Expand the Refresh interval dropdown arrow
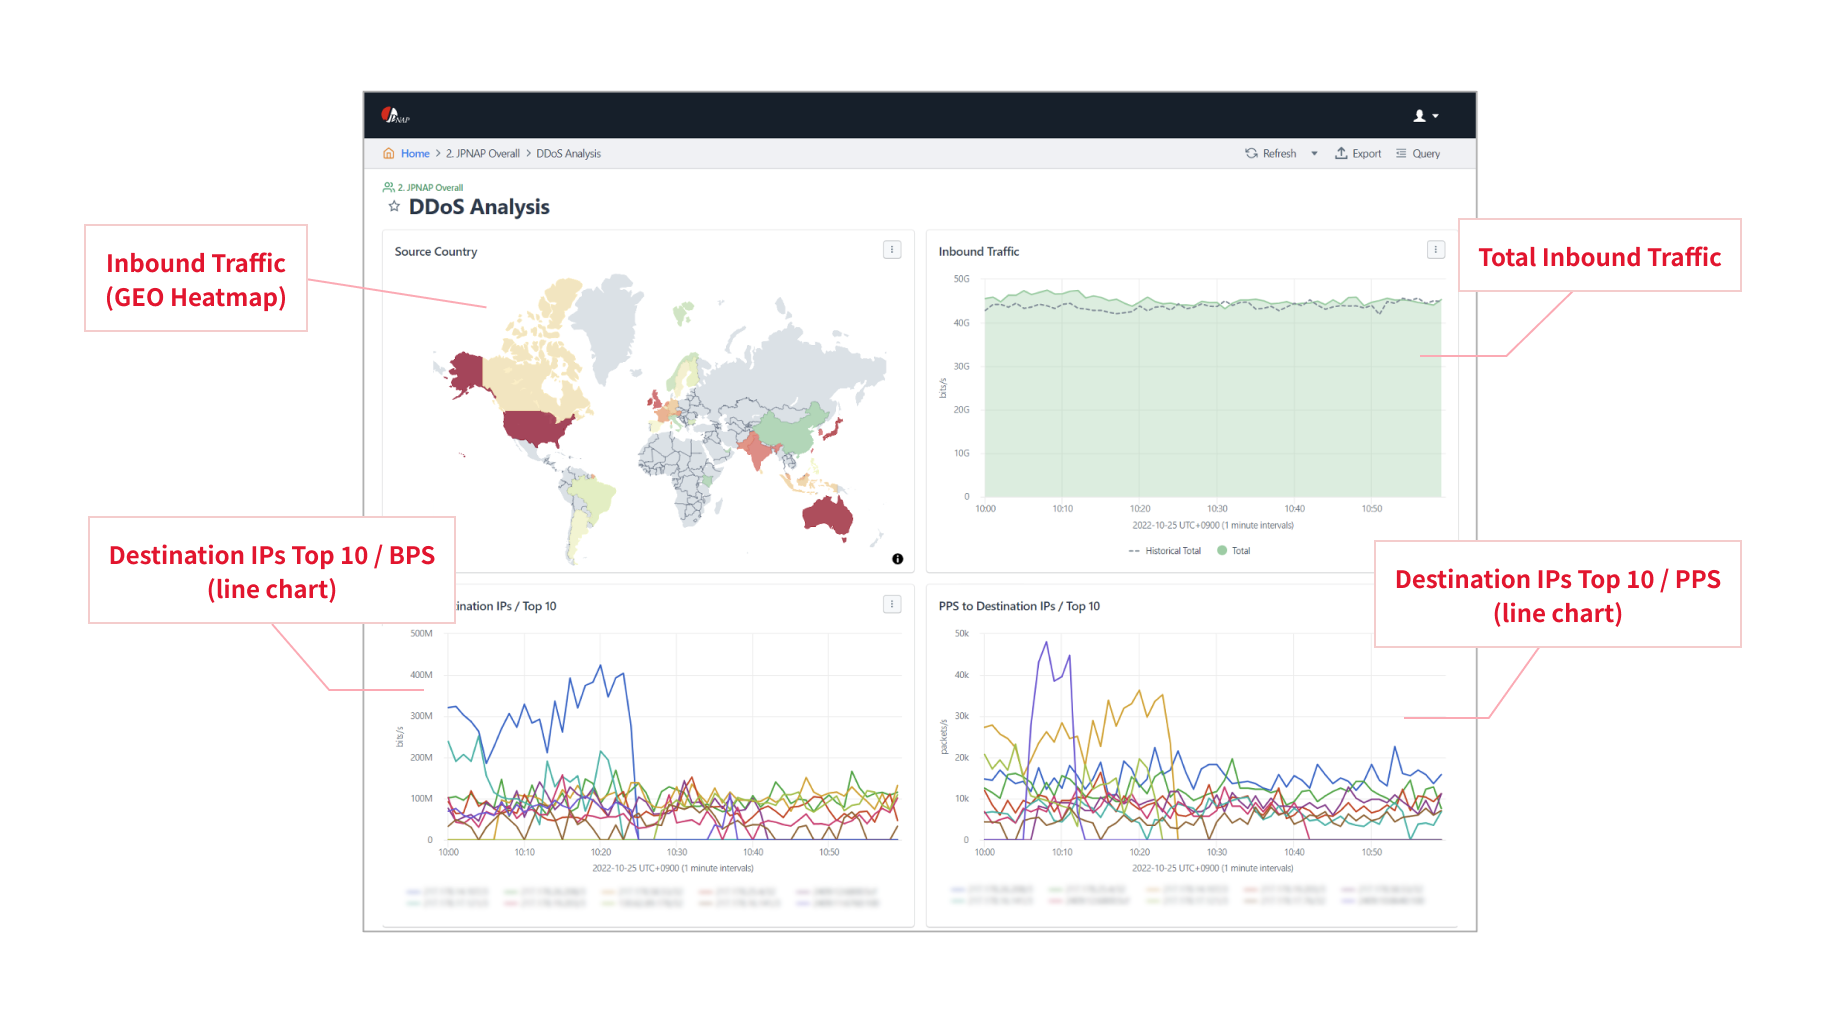Viewport: 1824px width, 1034px height. pos(1314,153)
